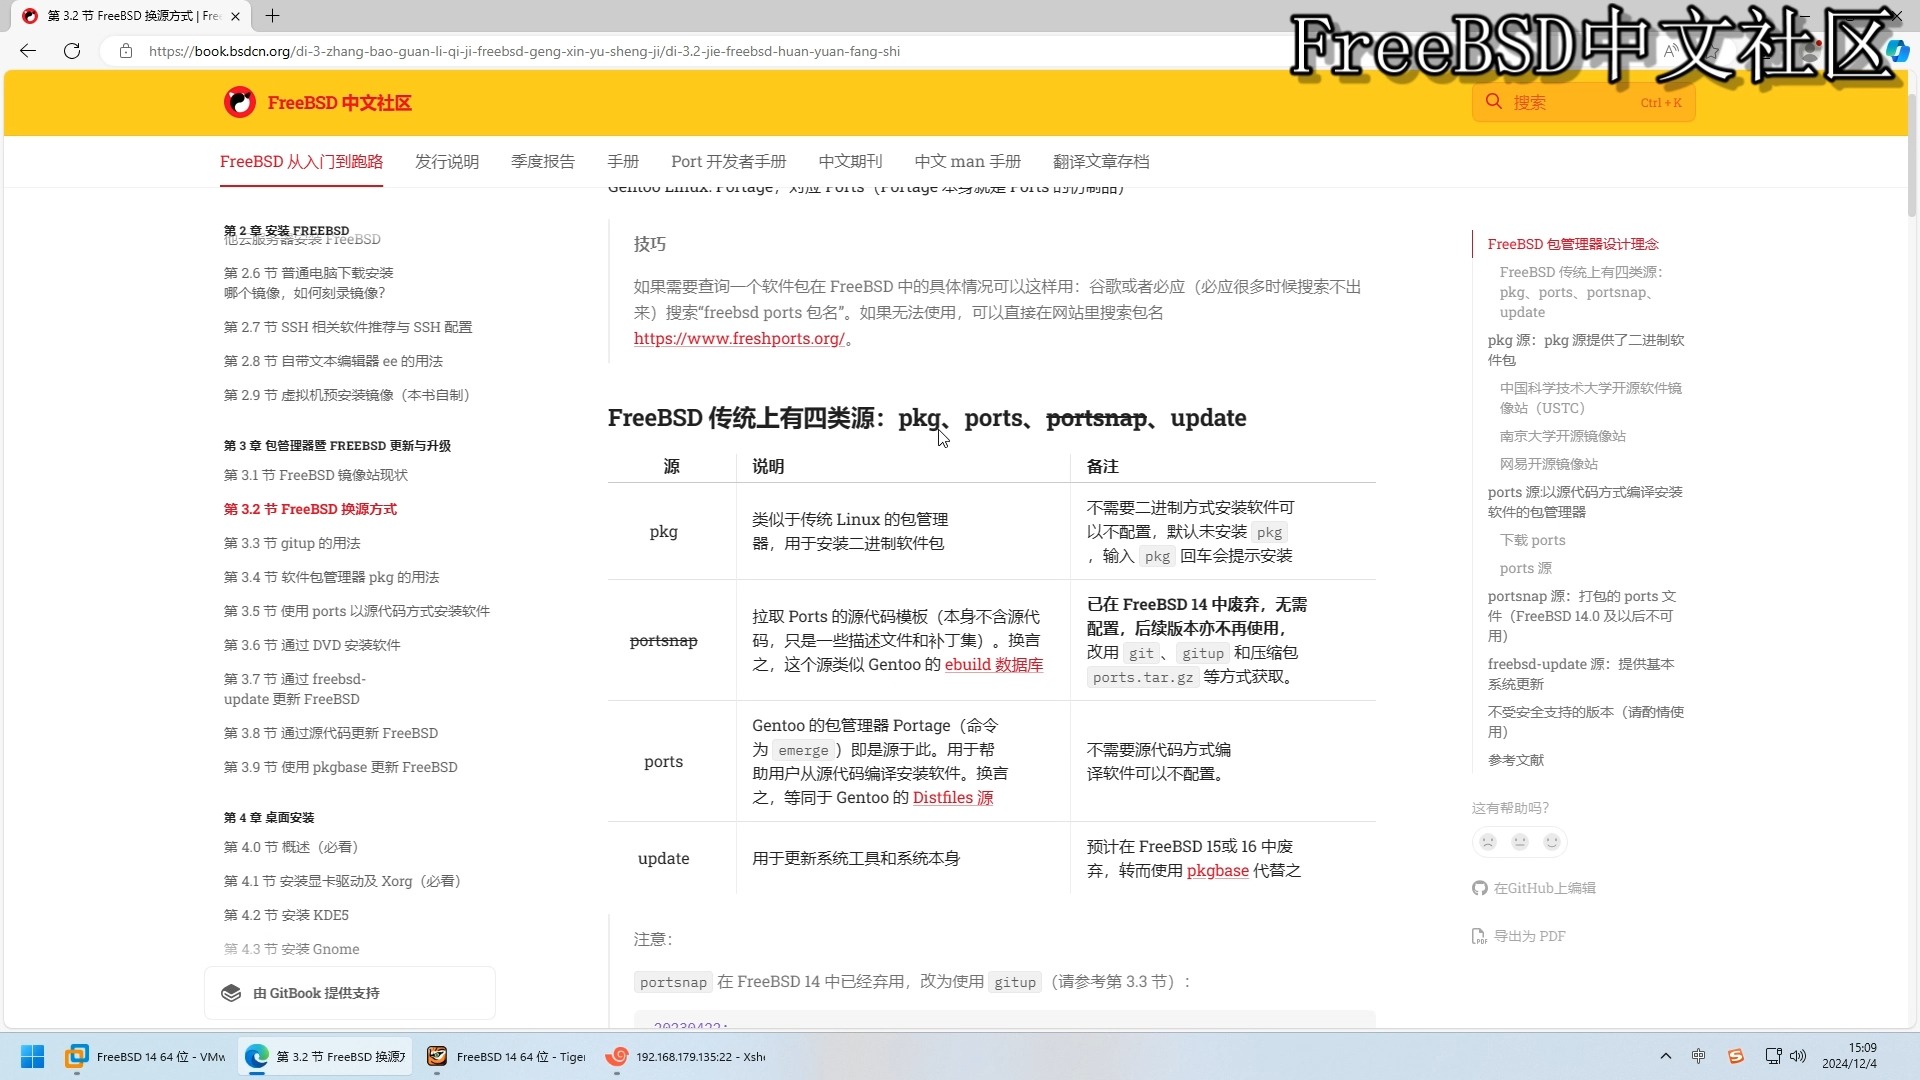Open sidebar 第 3.8 节 通过源代码更新
The height and width of the screenshot is (1080, 1920).
[331, 733]
